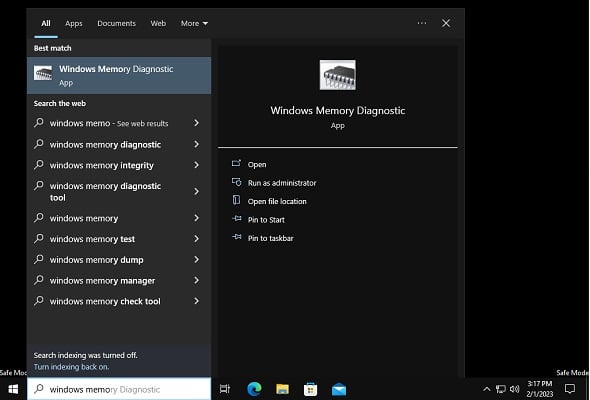Turn indexing back on link

(x=71, y=367)
